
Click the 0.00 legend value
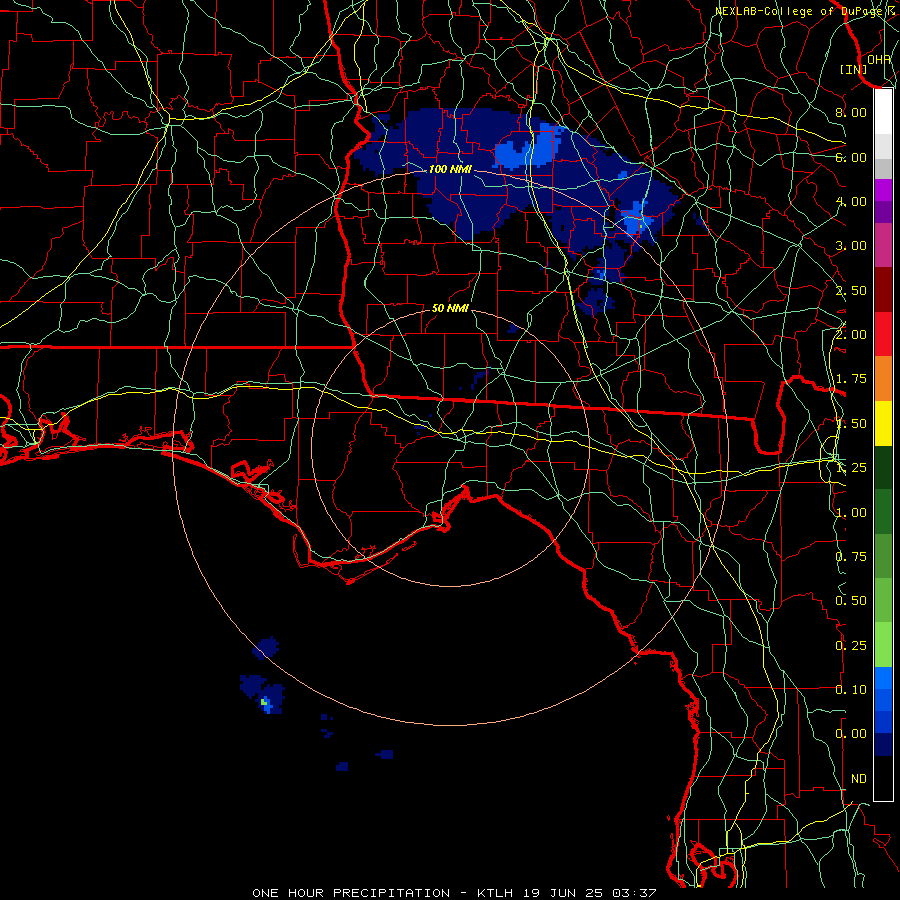click(851, 734)
